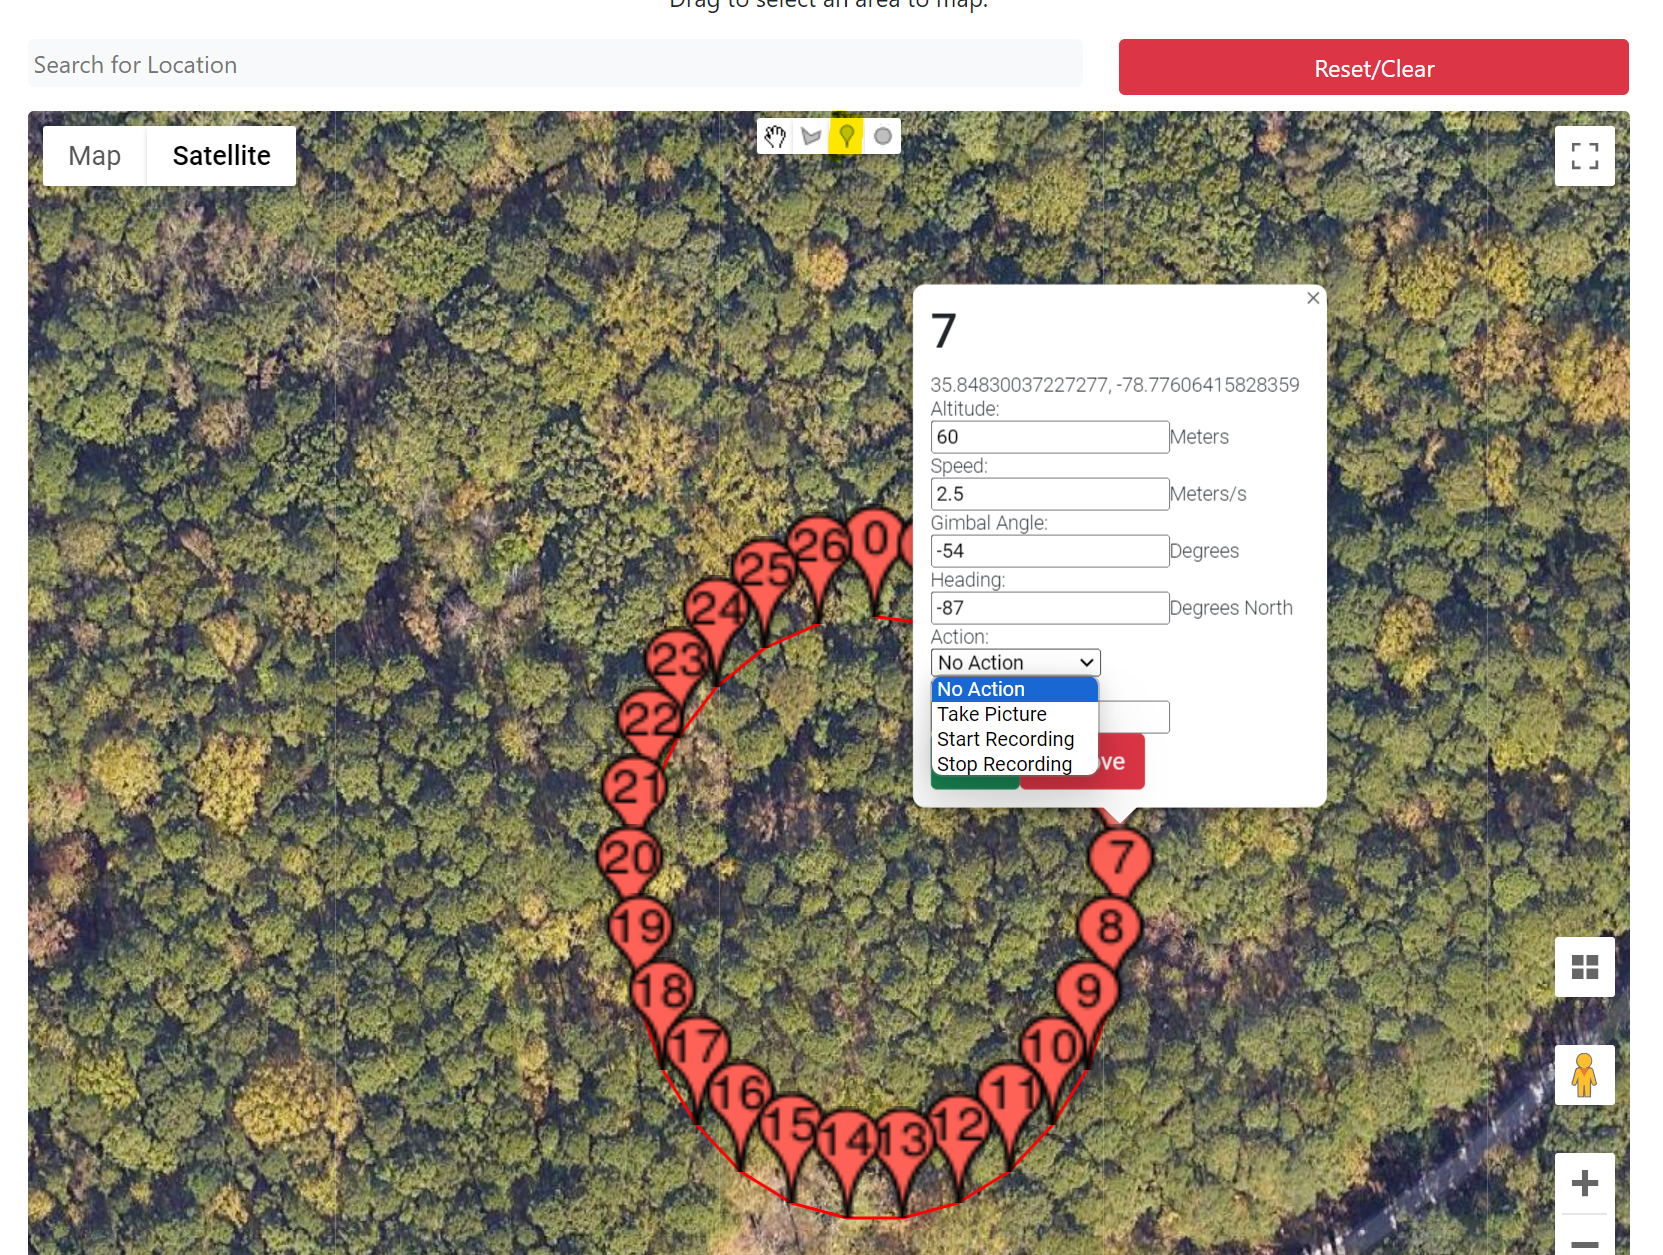This screenshot has width=1663, height=1255.
Task: Select the circle drawing tool
Action: (882, 136)
